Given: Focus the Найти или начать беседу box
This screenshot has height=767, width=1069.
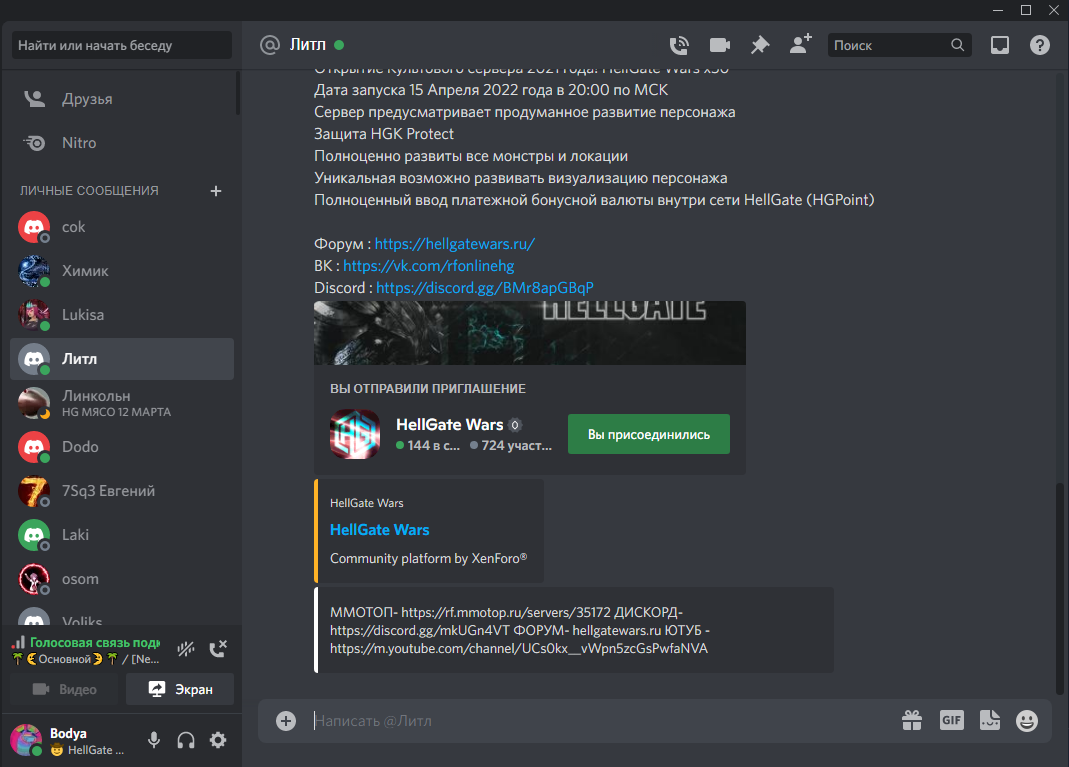Looking at the screenshot, I should 122,45.
